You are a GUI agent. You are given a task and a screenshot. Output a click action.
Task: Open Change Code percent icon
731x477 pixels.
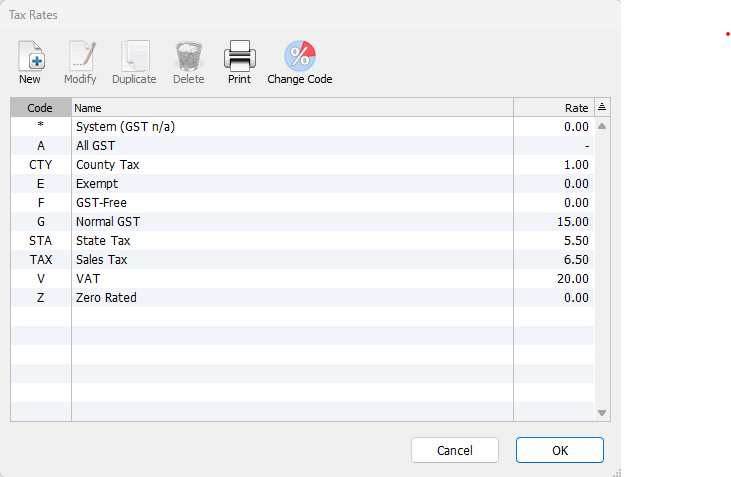300,56
